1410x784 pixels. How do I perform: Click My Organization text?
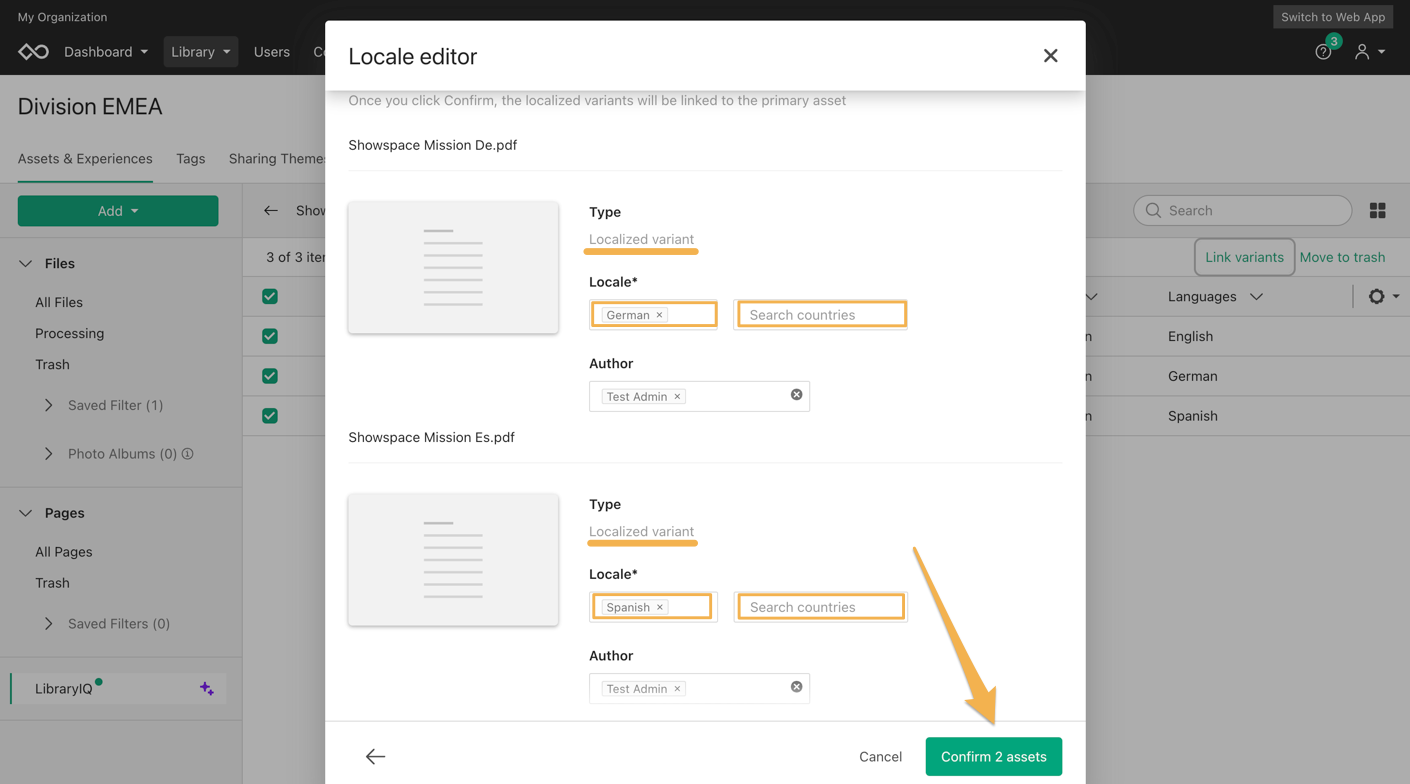point(62,17)
